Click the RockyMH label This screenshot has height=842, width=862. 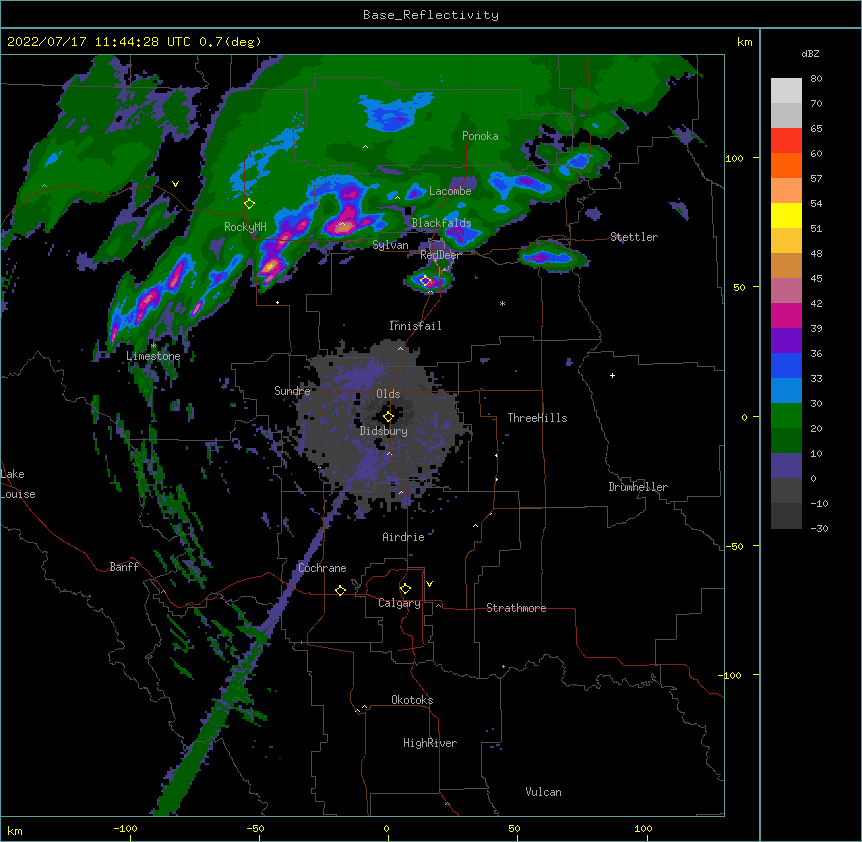pyautogui.click(x=245, y=227)
